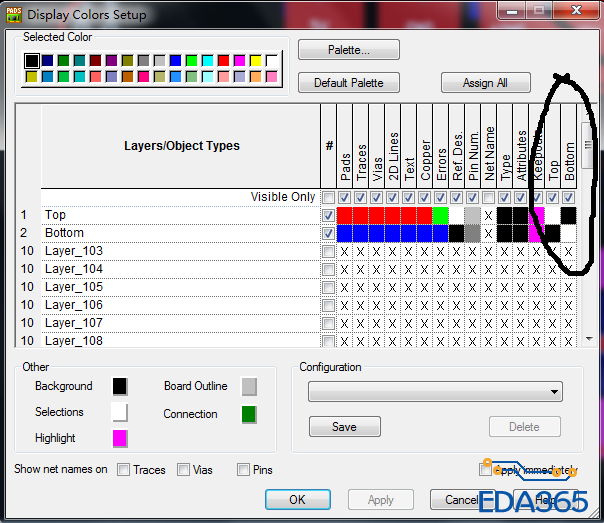This screenshot has width=604, height=523.
Task: Click the Cancel button
Action: (461, 500)
